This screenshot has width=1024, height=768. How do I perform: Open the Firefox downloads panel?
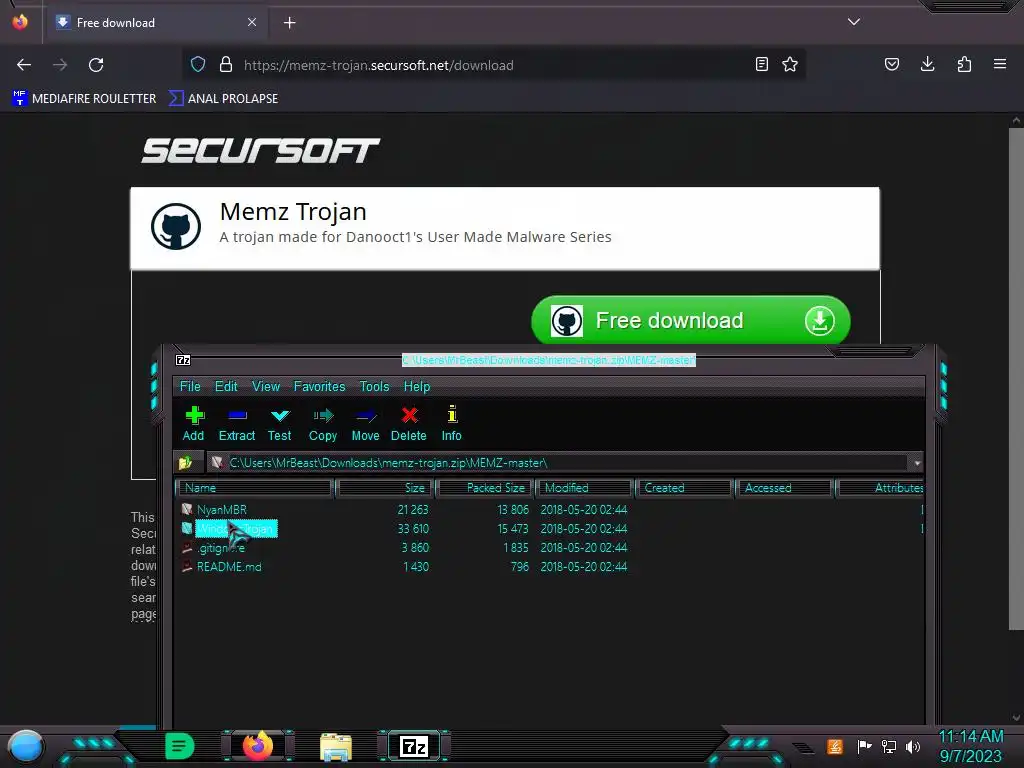(927, 65)
